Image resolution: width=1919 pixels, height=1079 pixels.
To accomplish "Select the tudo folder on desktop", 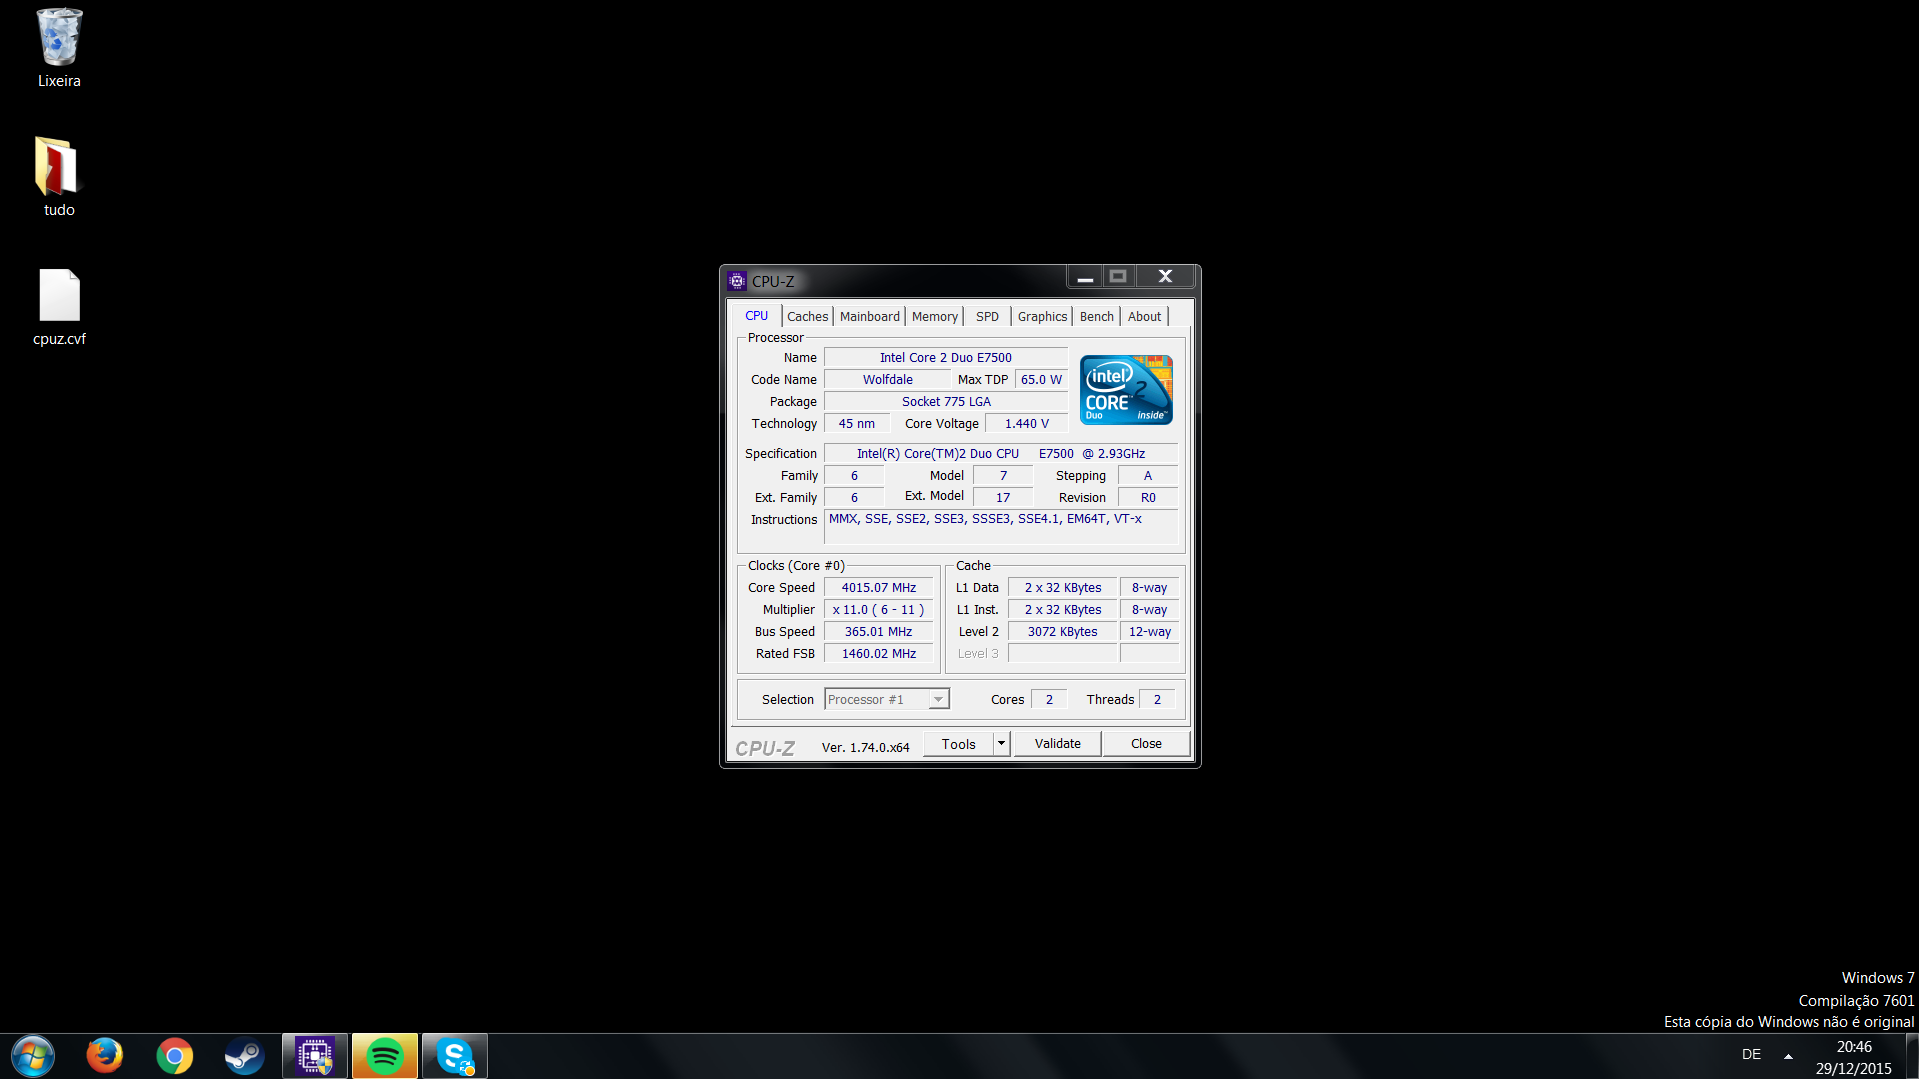I will pos(59,177).
